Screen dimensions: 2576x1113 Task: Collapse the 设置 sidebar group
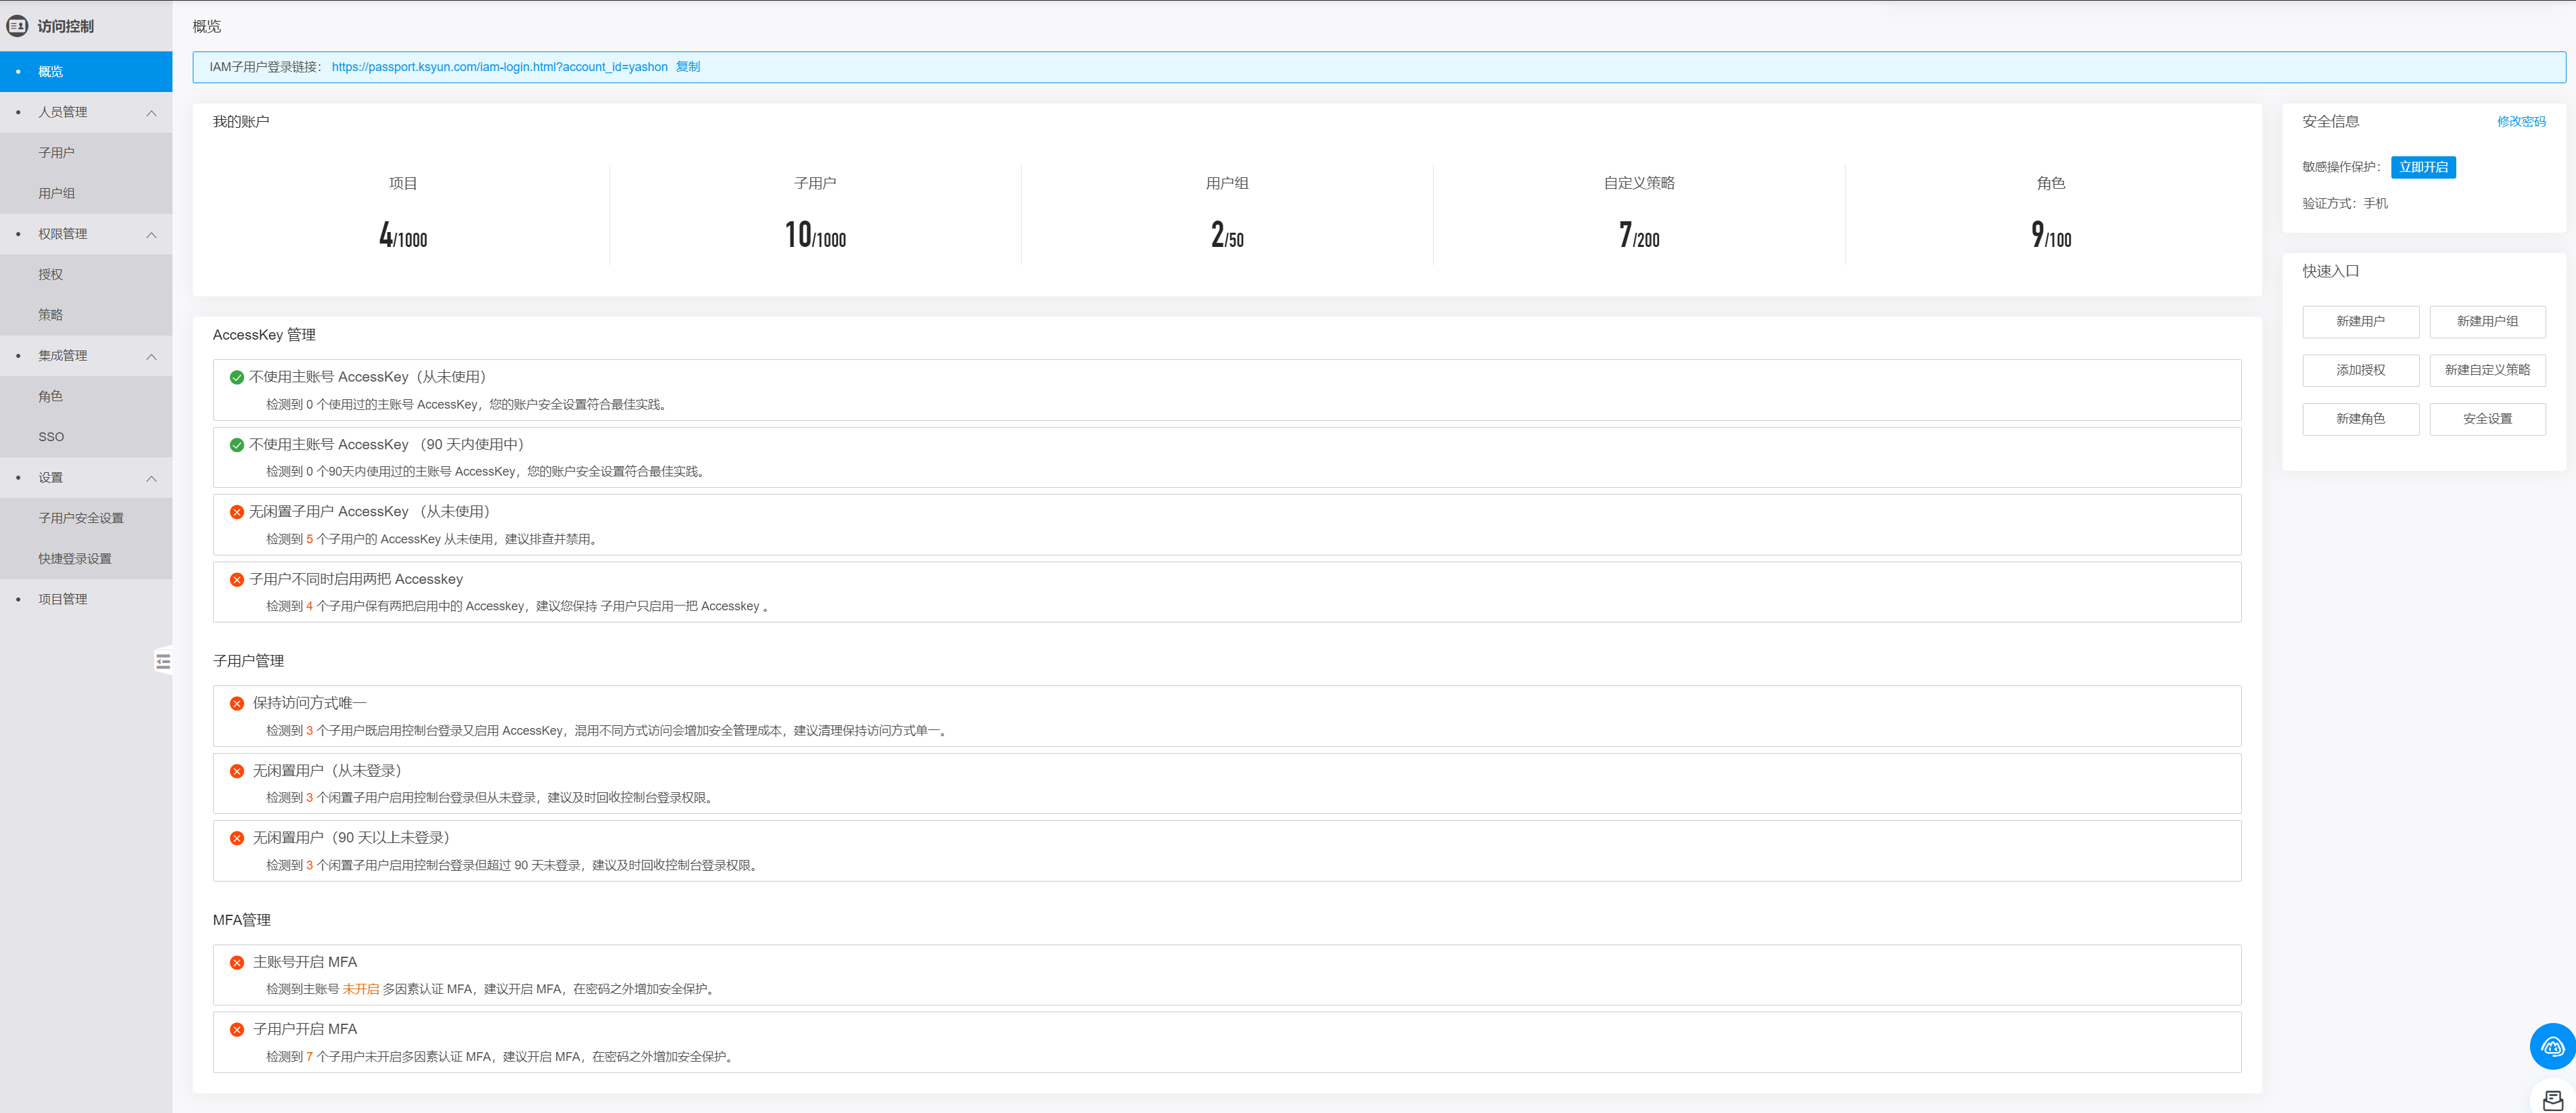pyautogui.click(x=151, y=478)
